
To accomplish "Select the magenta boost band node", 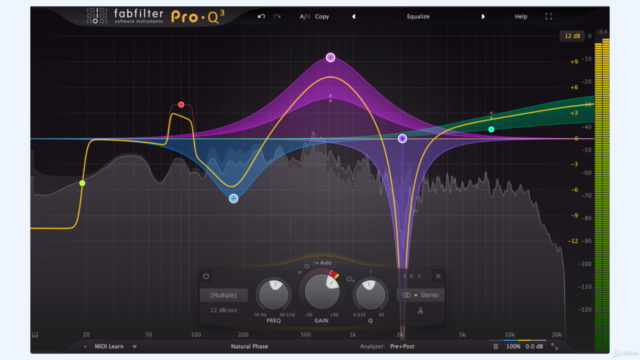I will coord(331,58).
